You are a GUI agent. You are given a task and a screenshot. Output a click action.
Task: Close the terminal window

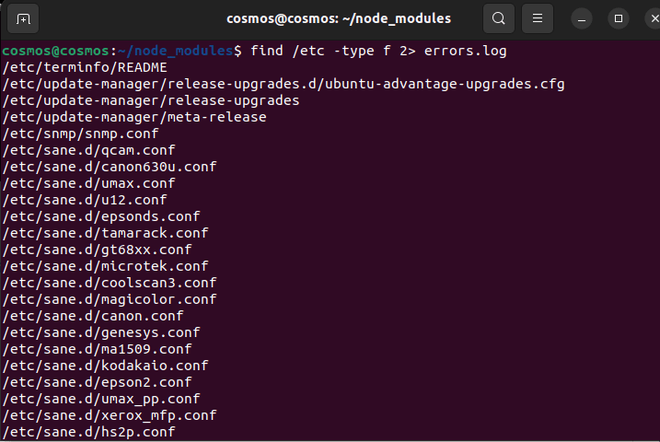[643, 19]
